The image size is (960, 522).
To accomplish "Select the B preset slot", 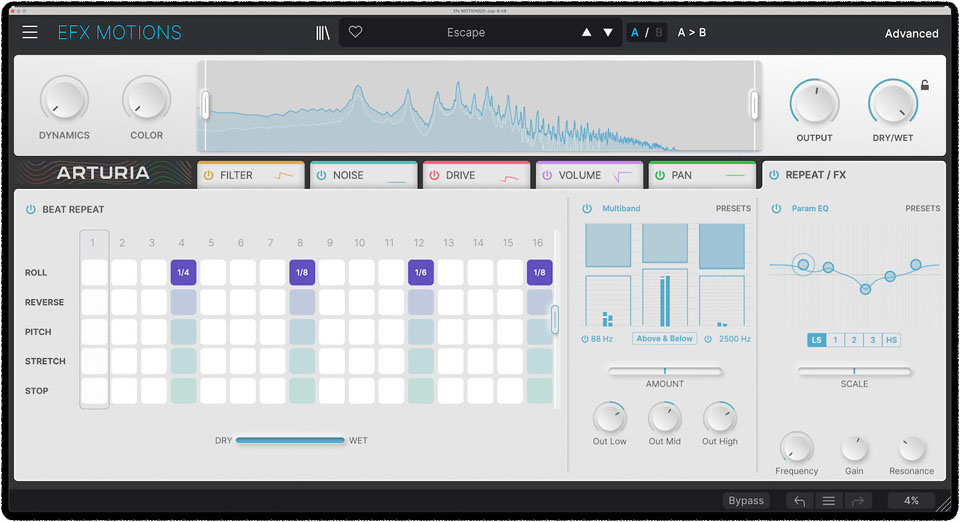I will (x=659, y=32).
